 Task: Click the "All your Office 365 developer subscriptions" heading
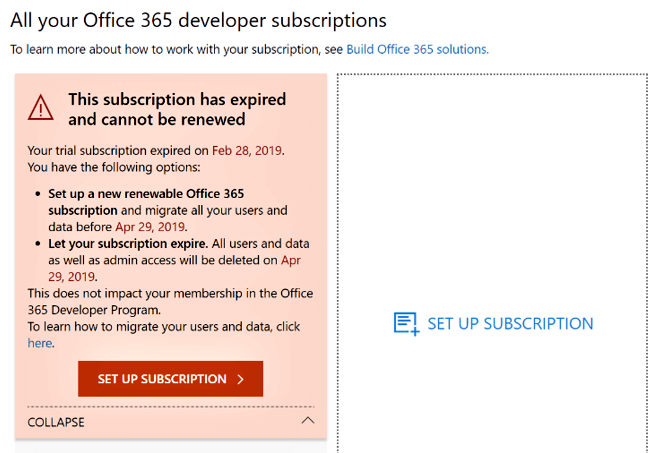198,20
